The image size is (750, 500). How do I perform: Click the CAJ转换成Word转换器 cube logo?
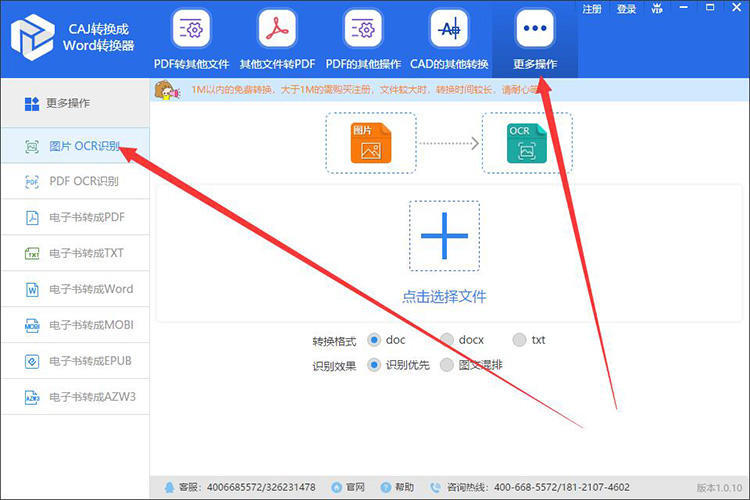click(32, 37)
